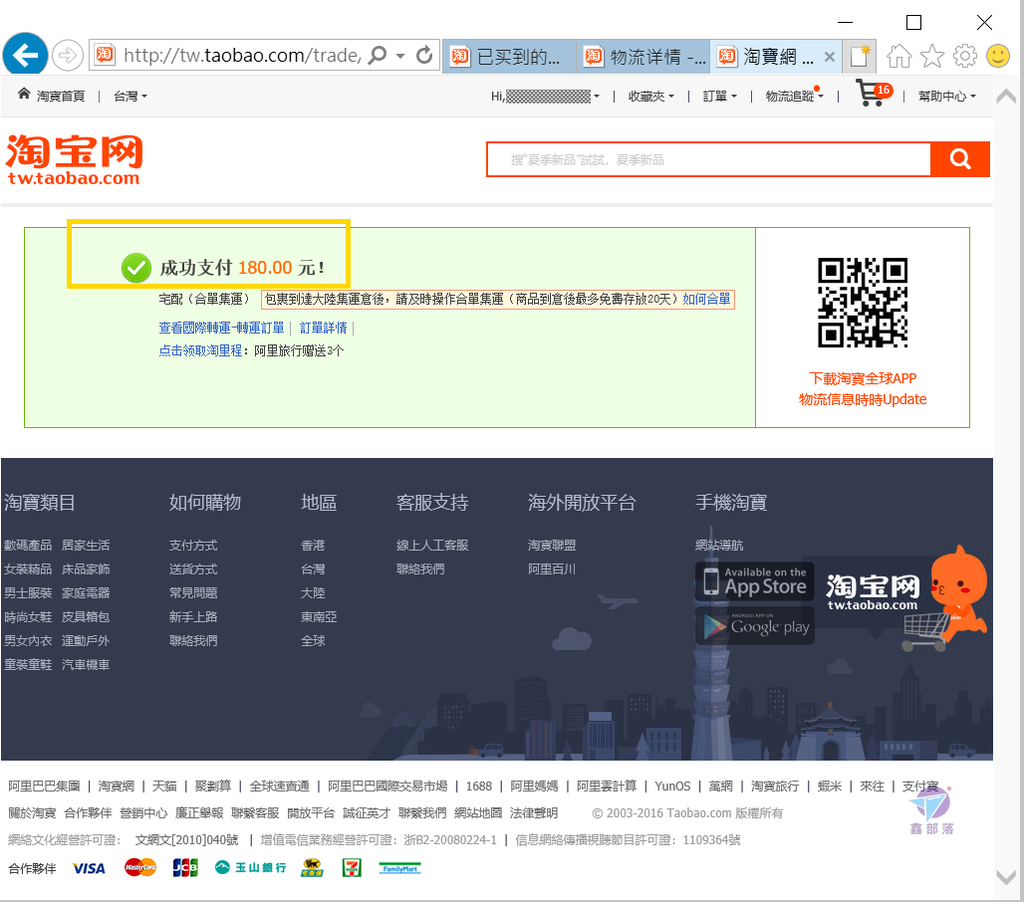Screen dimensions: 1024x902
Task: Expand the 收藏夾 dropdown
Action: click(x=651, y=96)
